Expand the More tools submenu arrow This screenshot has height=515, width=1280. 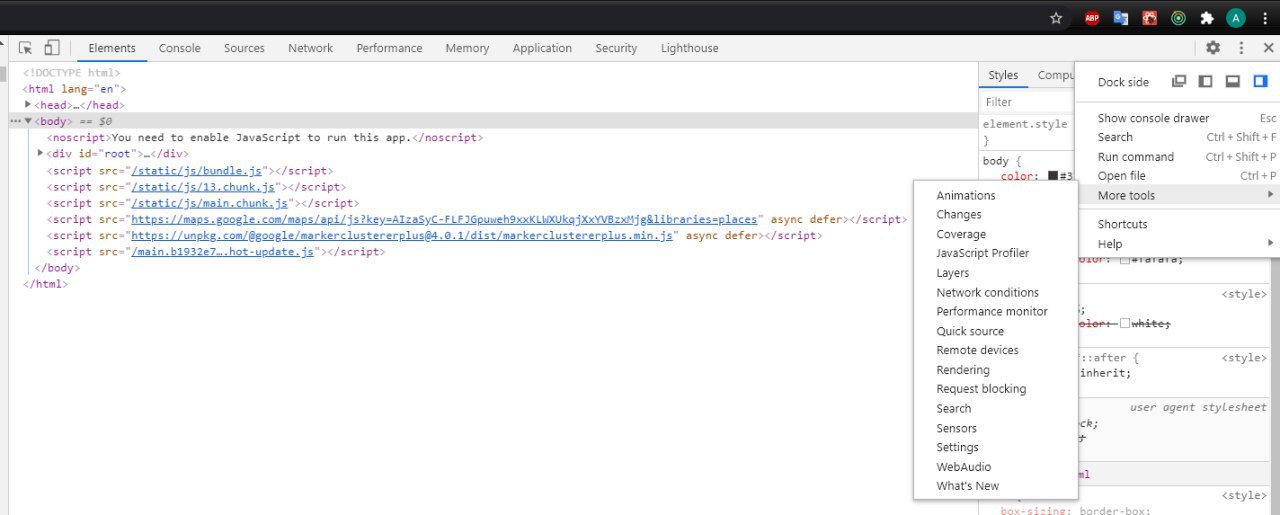(x=1271, y=195)
